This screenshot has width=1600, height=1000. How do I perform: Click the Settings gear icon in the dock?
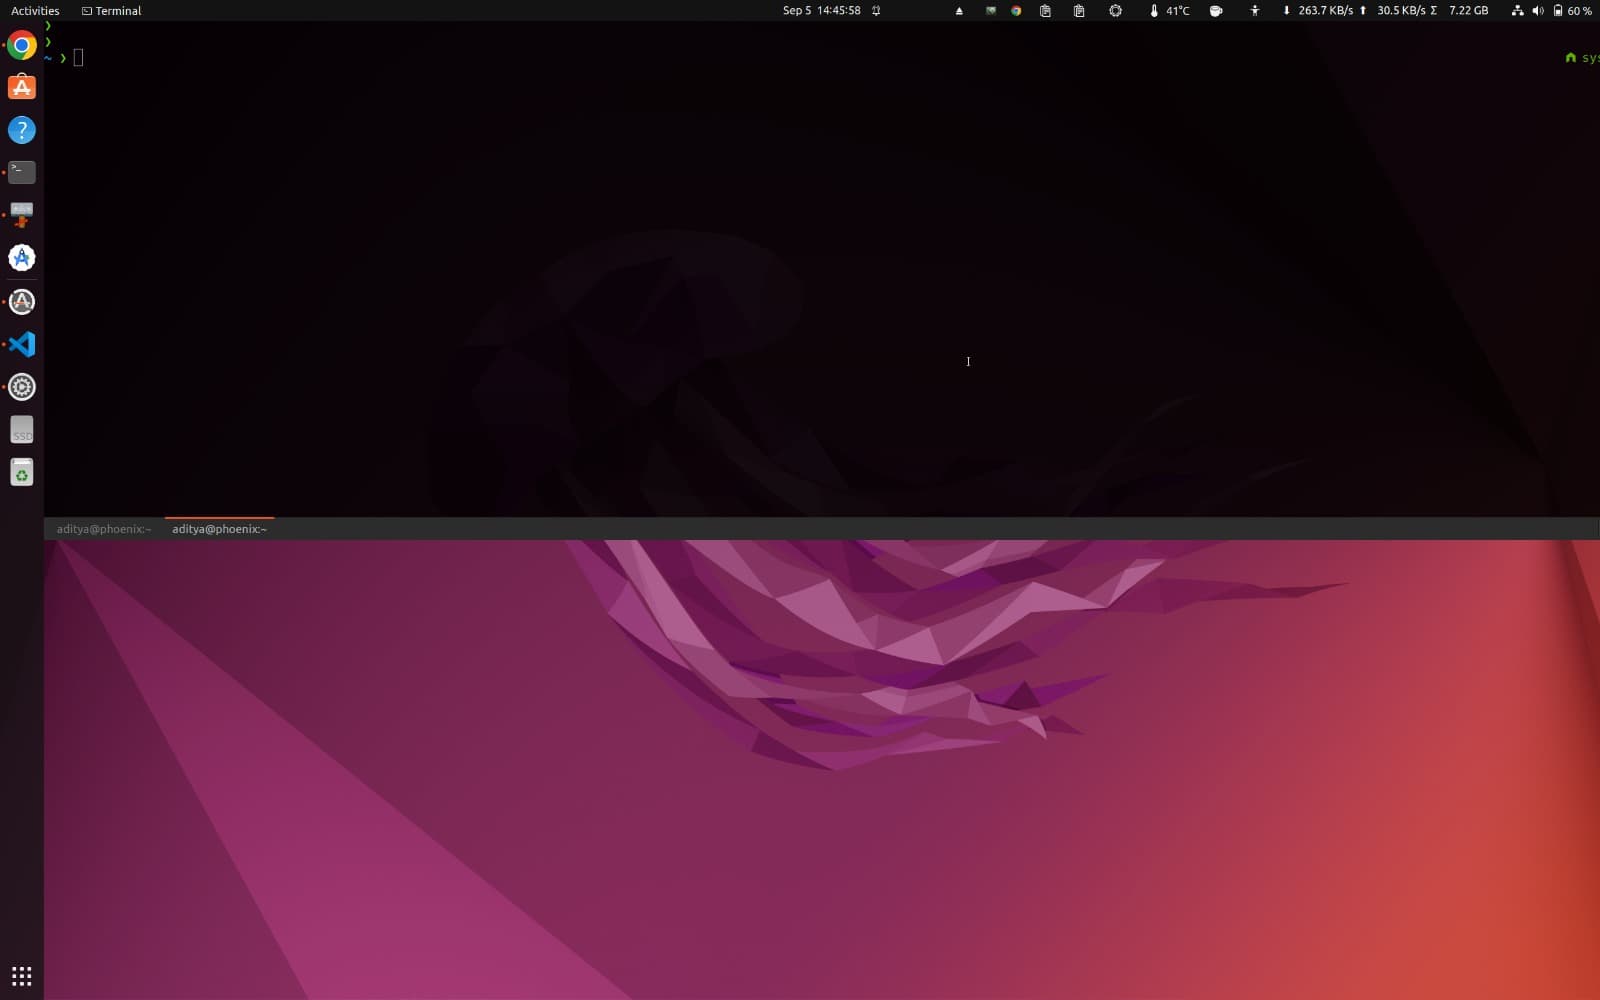point(21,386)
